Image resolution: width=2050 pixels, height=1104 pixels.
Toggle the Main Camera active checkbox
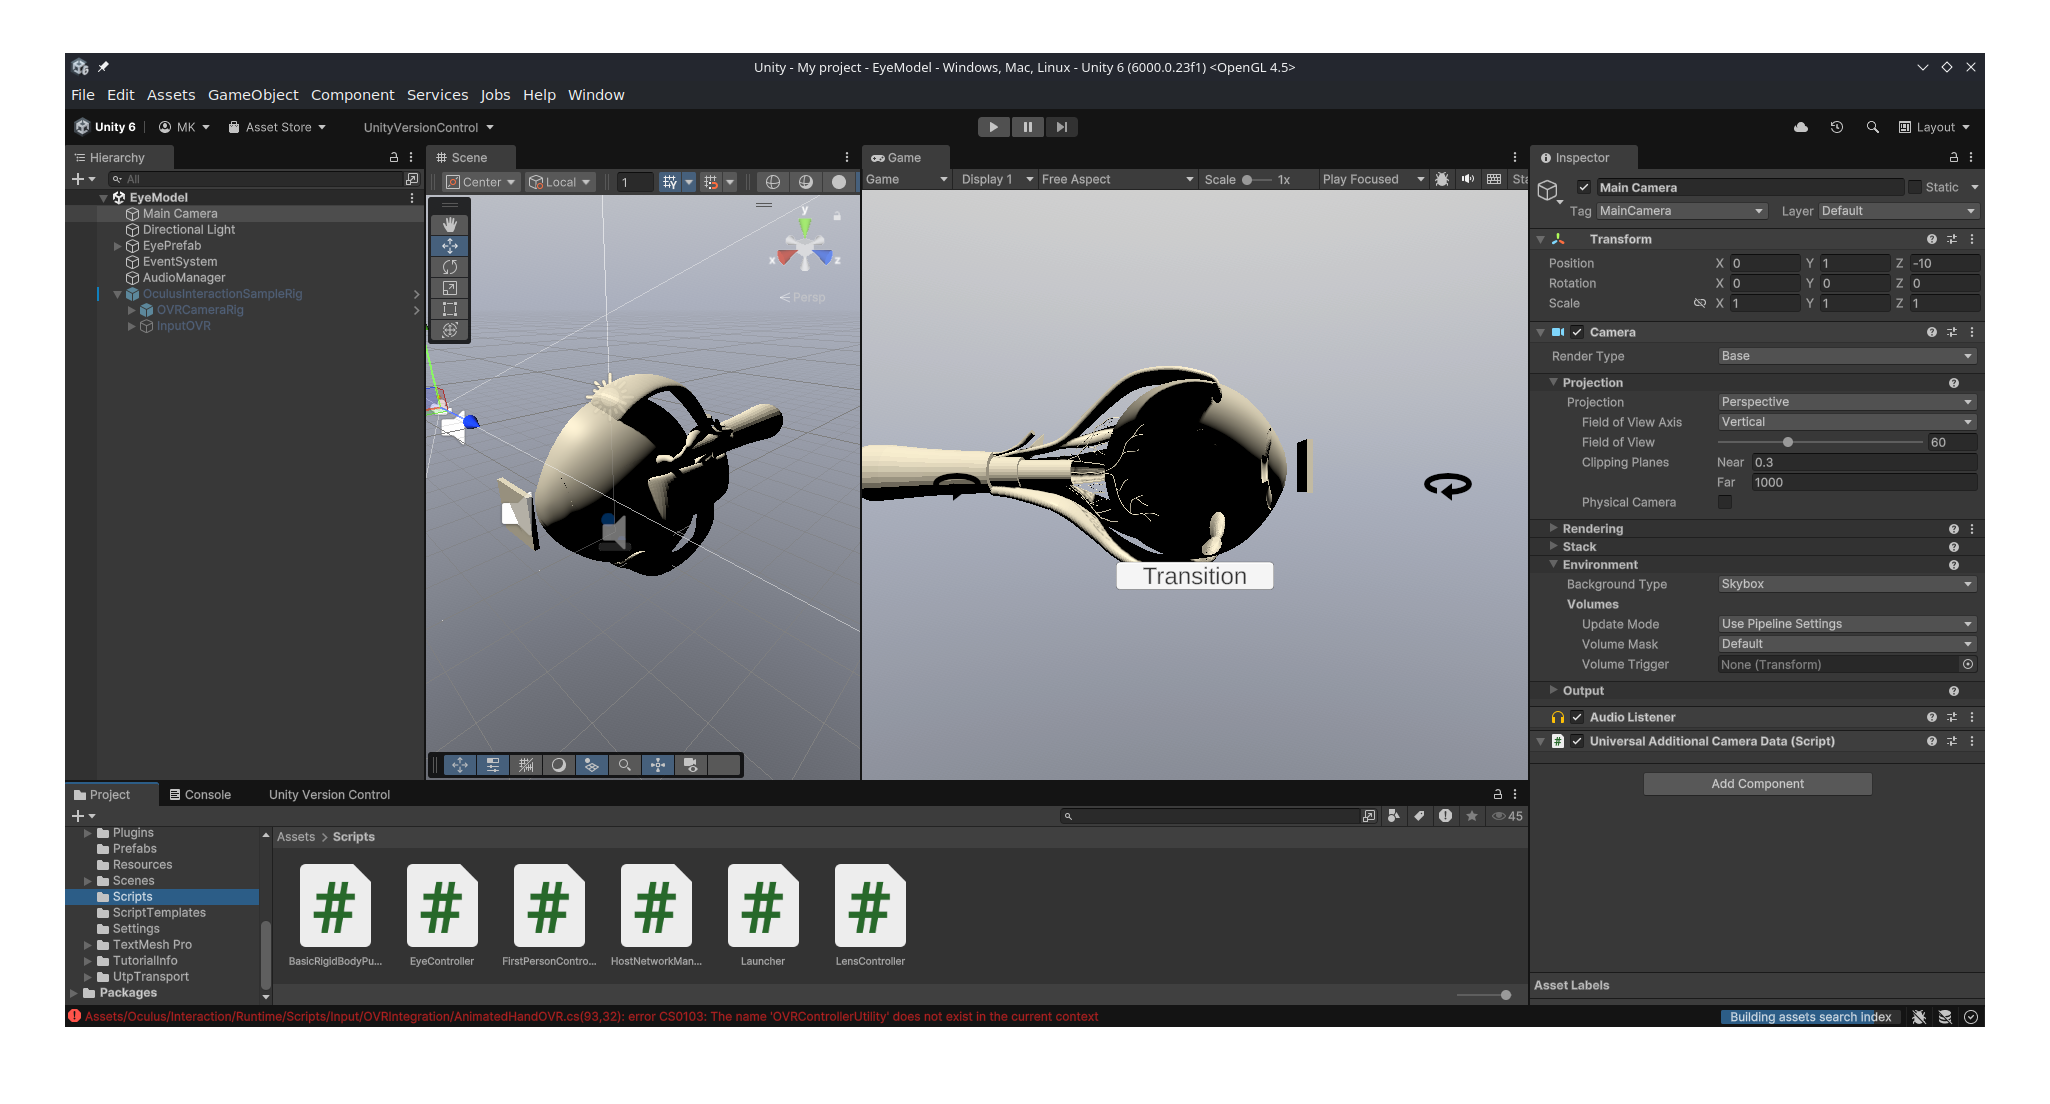coord(1584,187)
